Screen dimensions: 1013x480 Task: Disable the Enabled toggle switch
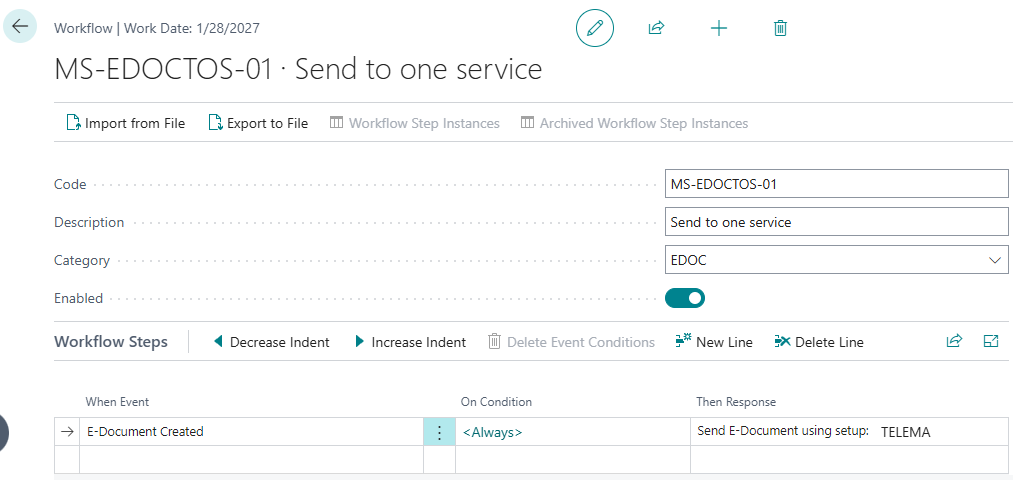[x=685, y=298]
